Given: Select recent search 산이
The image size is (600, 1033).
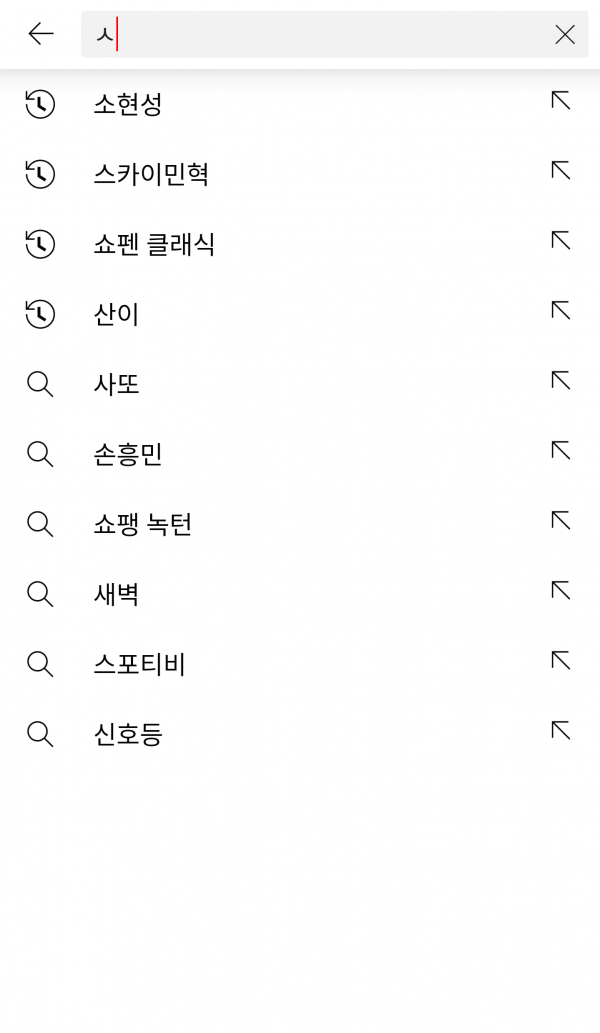Looking at the screenshot, I should click(x=116, y=314).
